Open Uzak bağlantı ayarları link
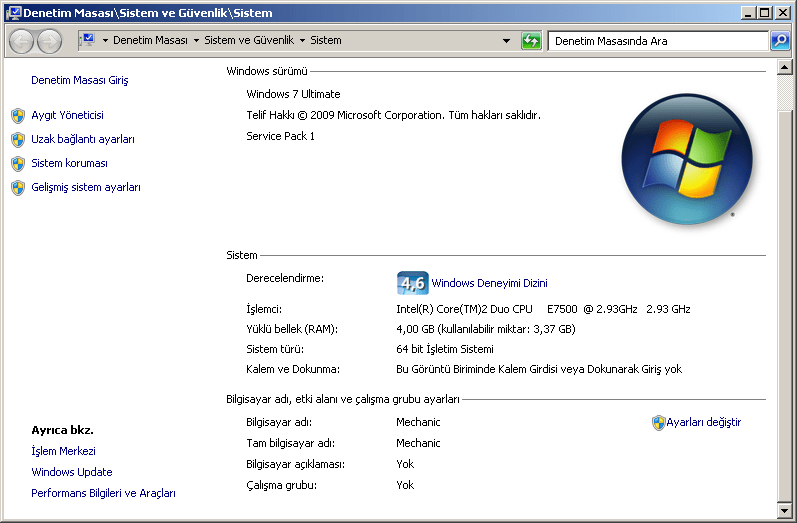The height and width of the screenshot is (523, 797). pyautogui.click(x=83, y=139)
